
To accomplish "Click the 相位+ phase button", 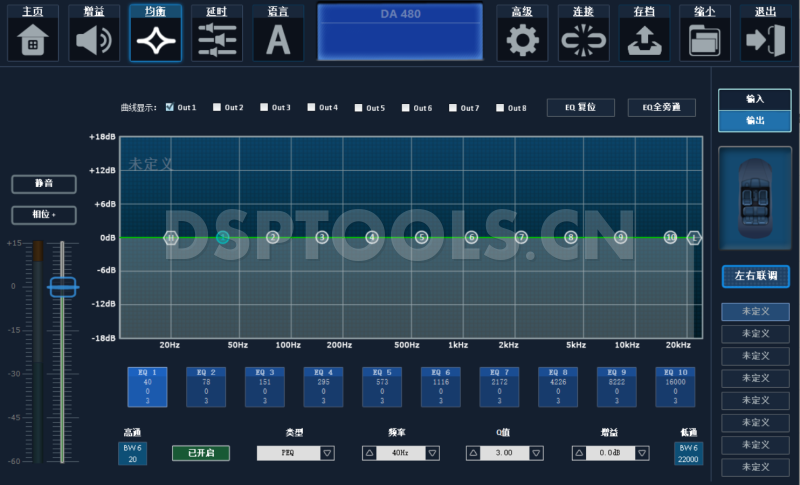I will click(x=44, y=215).
